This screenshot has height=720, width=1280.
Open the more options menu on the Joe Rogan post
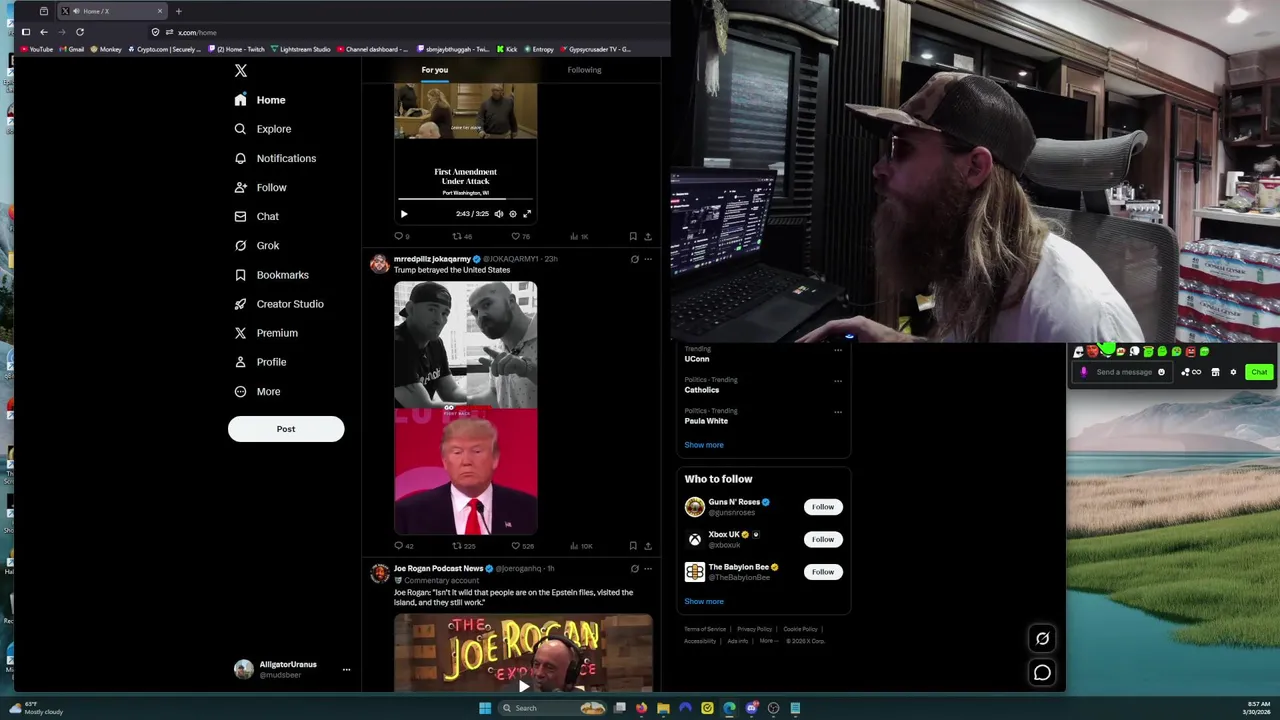pyautogui.click(x=648, y=568)
